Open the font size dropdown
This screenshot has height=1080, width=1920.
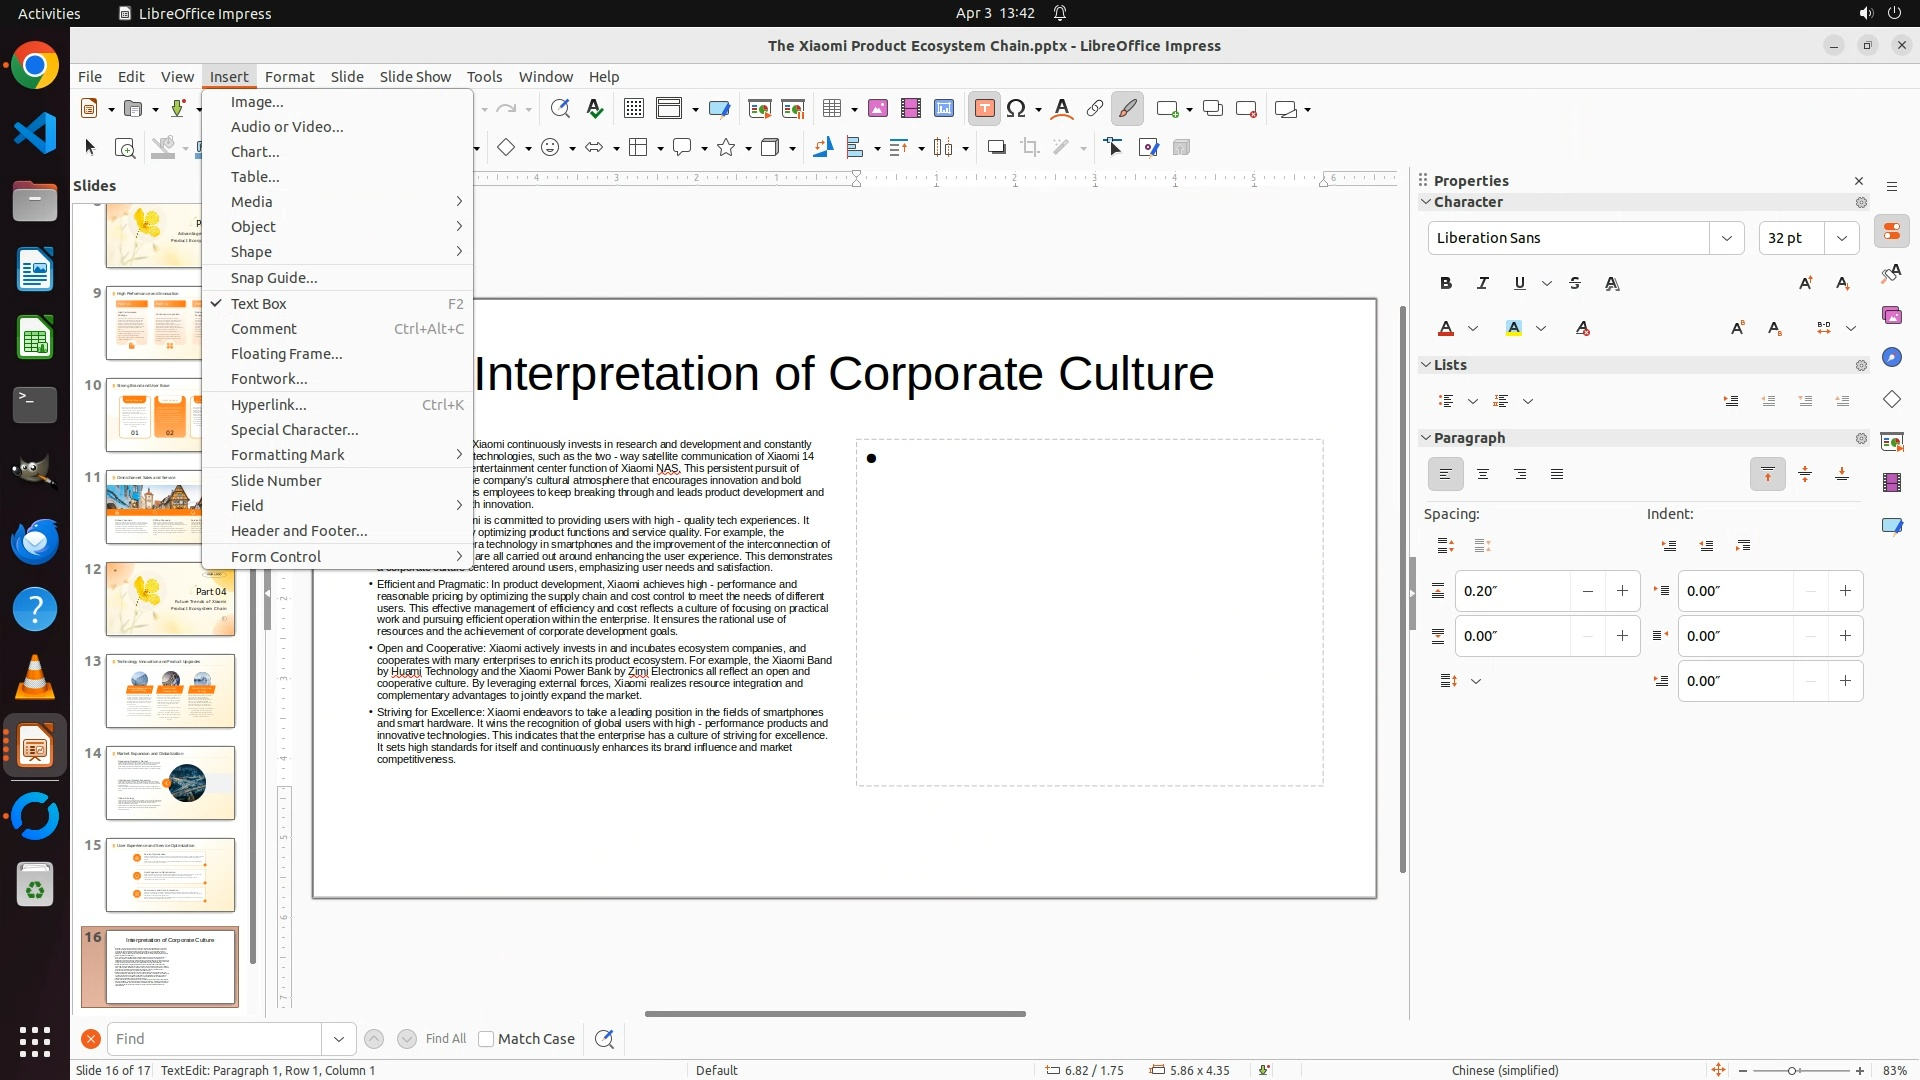[1841, 238]
